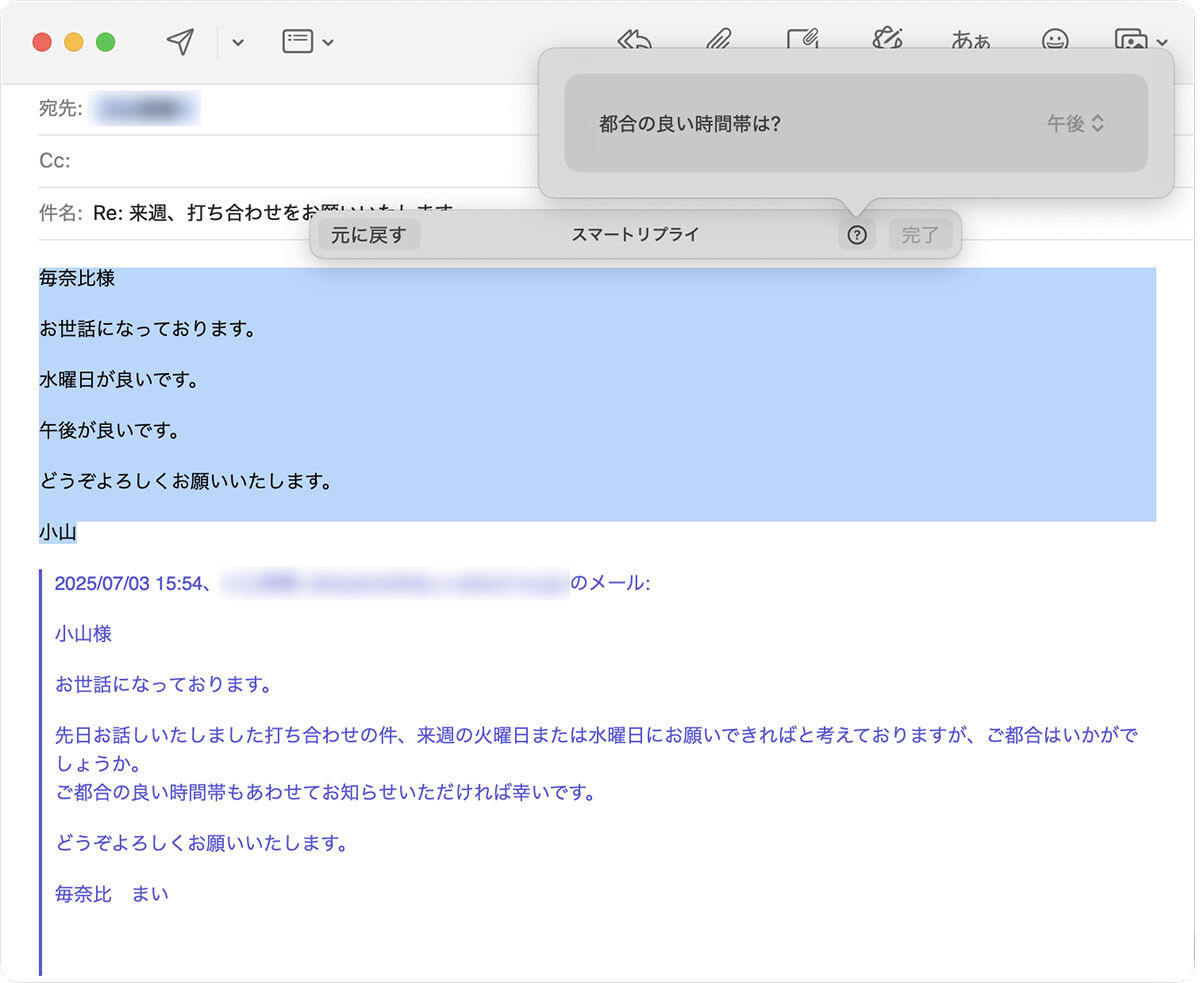
Task: Click reply line どうぞよろしくお願いいたします。
Action: click(186, 482)
